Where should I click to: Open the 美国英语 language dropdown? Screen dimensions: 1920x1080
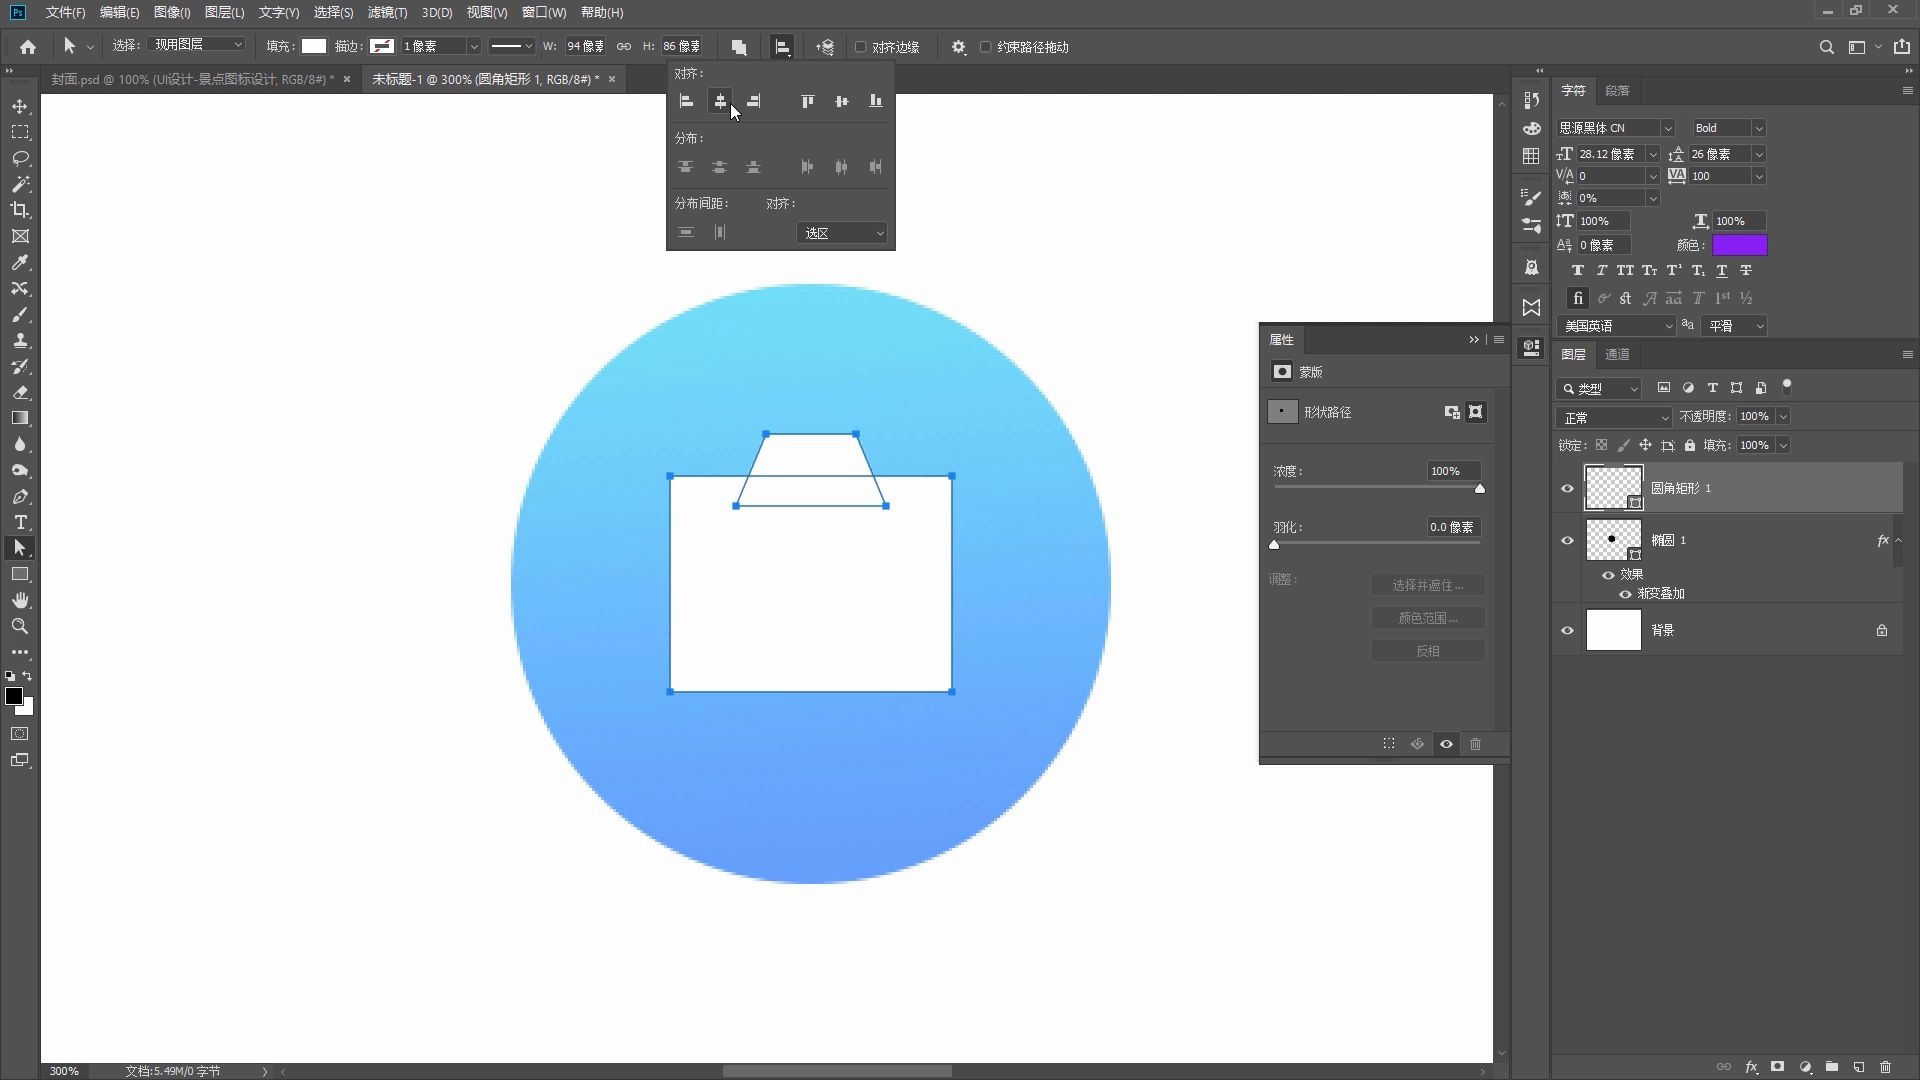click(1615, 326)
